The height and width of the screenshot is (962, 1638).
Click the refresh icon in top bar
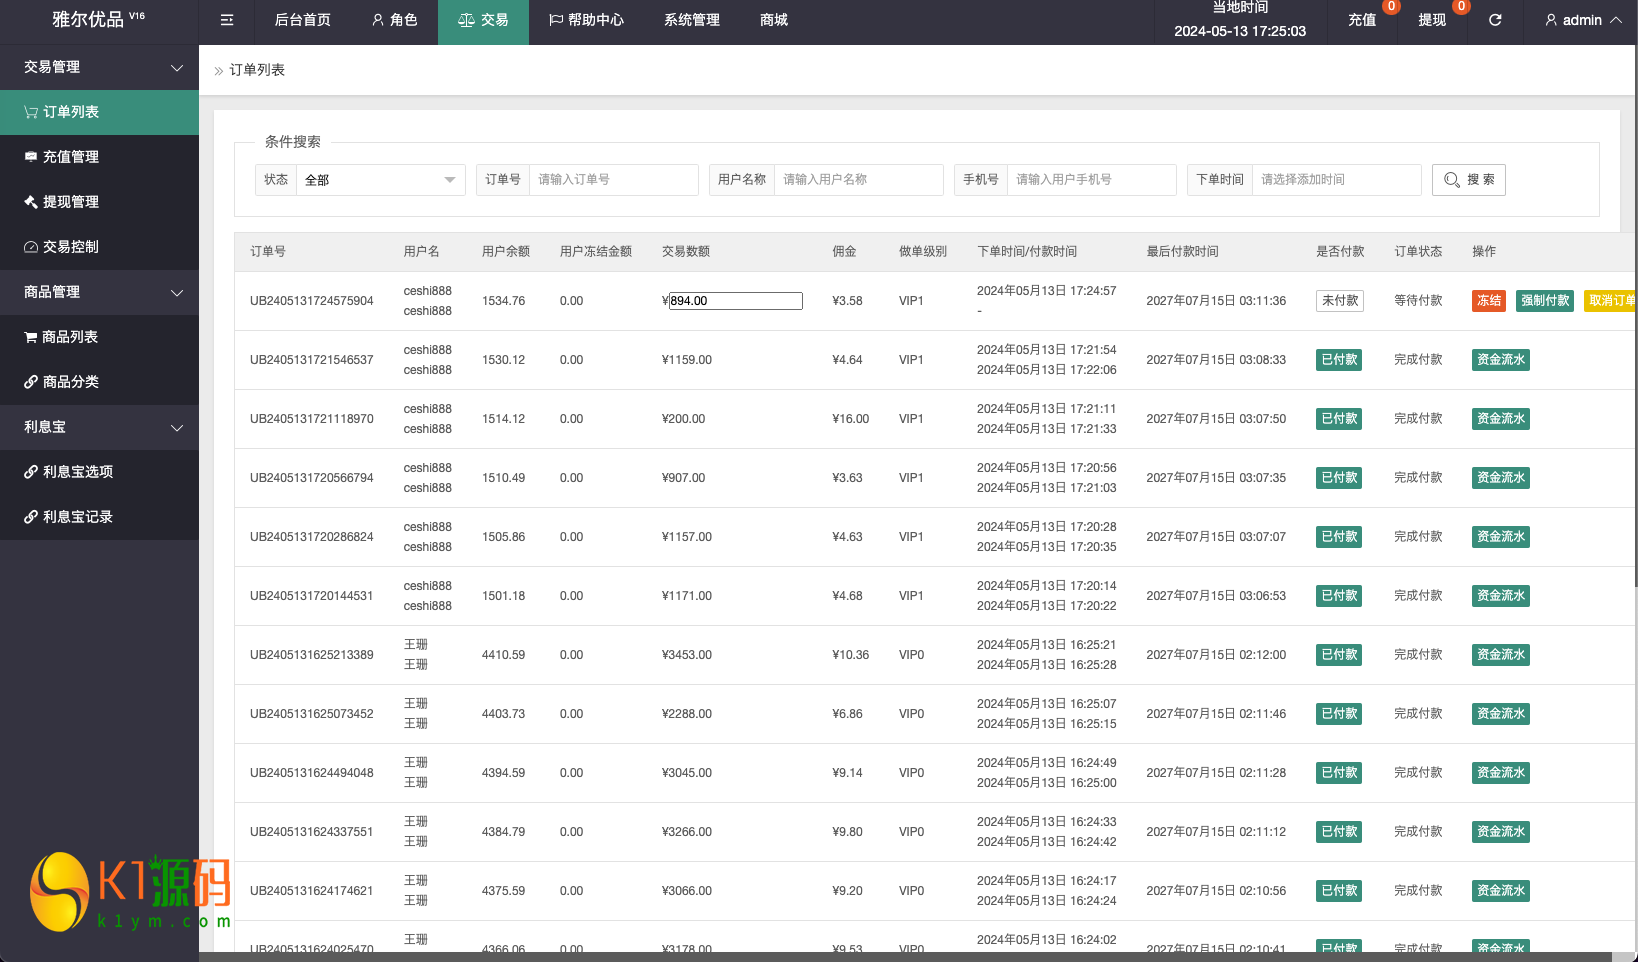tap(1495, 20)
